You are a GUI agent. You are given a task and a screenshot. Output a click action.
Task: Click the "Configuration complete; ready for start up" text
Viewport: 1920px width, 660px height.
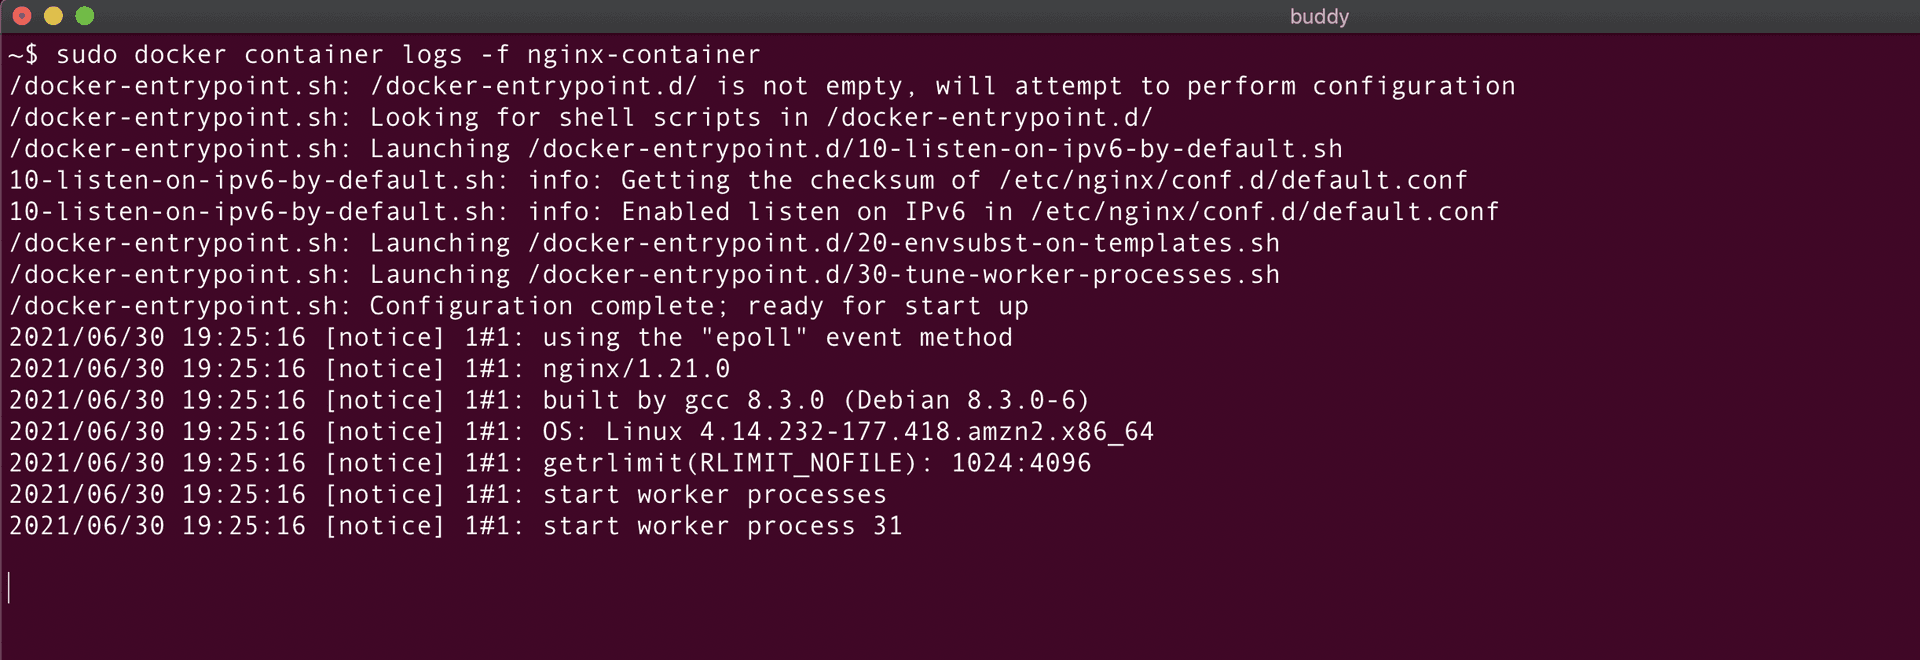pos(699,306)
